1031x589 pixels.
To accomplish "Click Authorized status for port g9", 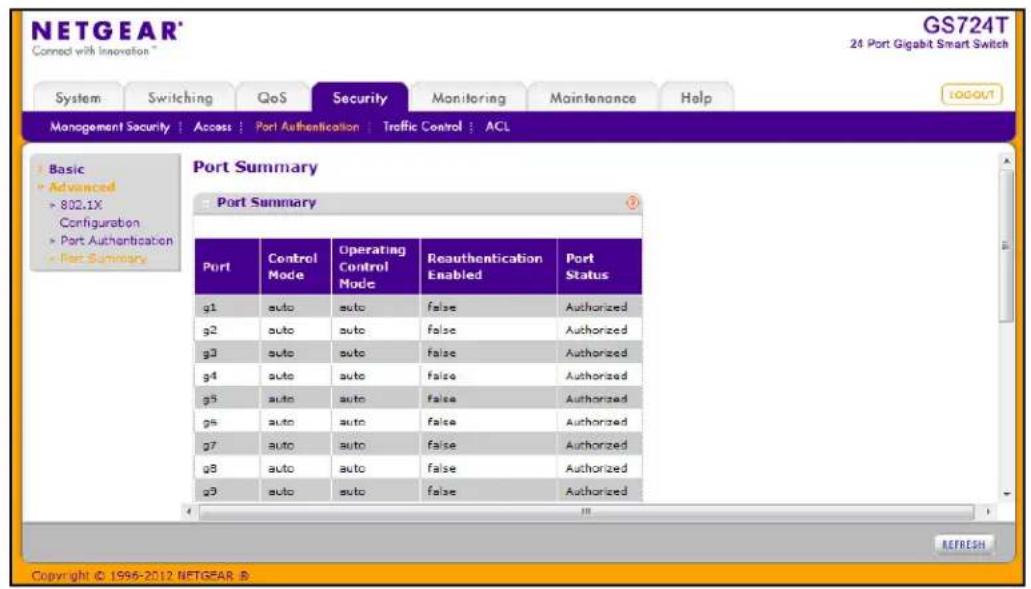I will pos(596,491).
